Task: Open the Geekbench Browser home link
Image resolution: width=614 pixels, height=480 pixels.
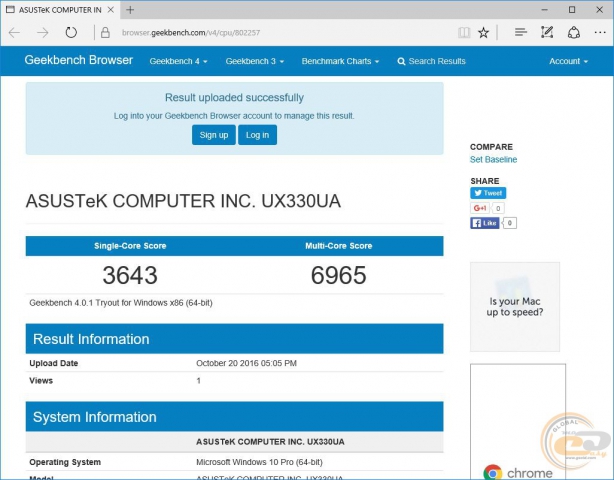Action: click(78, 60)
